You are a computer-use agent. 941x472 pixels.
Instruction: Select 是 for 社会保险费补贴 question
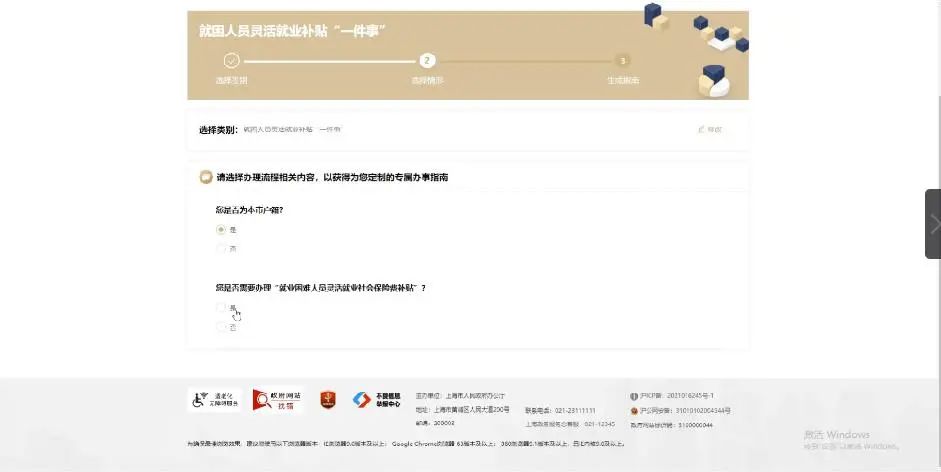pyautogui.click(x=221, y=308)
